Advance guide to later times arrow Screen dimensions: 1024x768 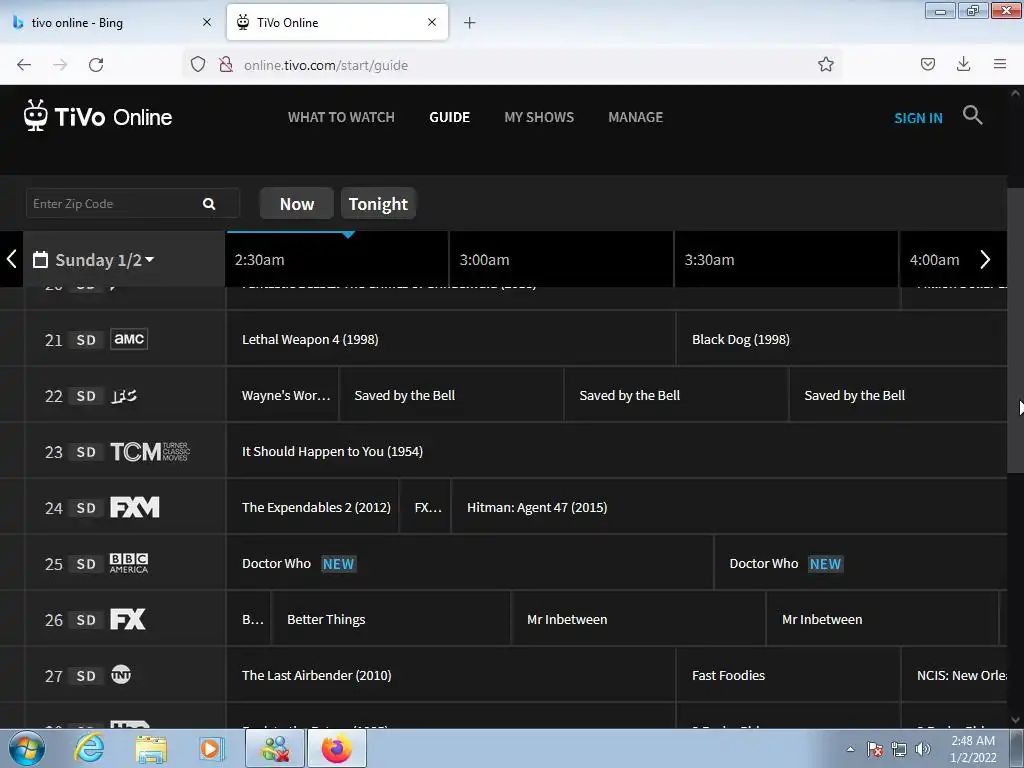click(985, 259)
